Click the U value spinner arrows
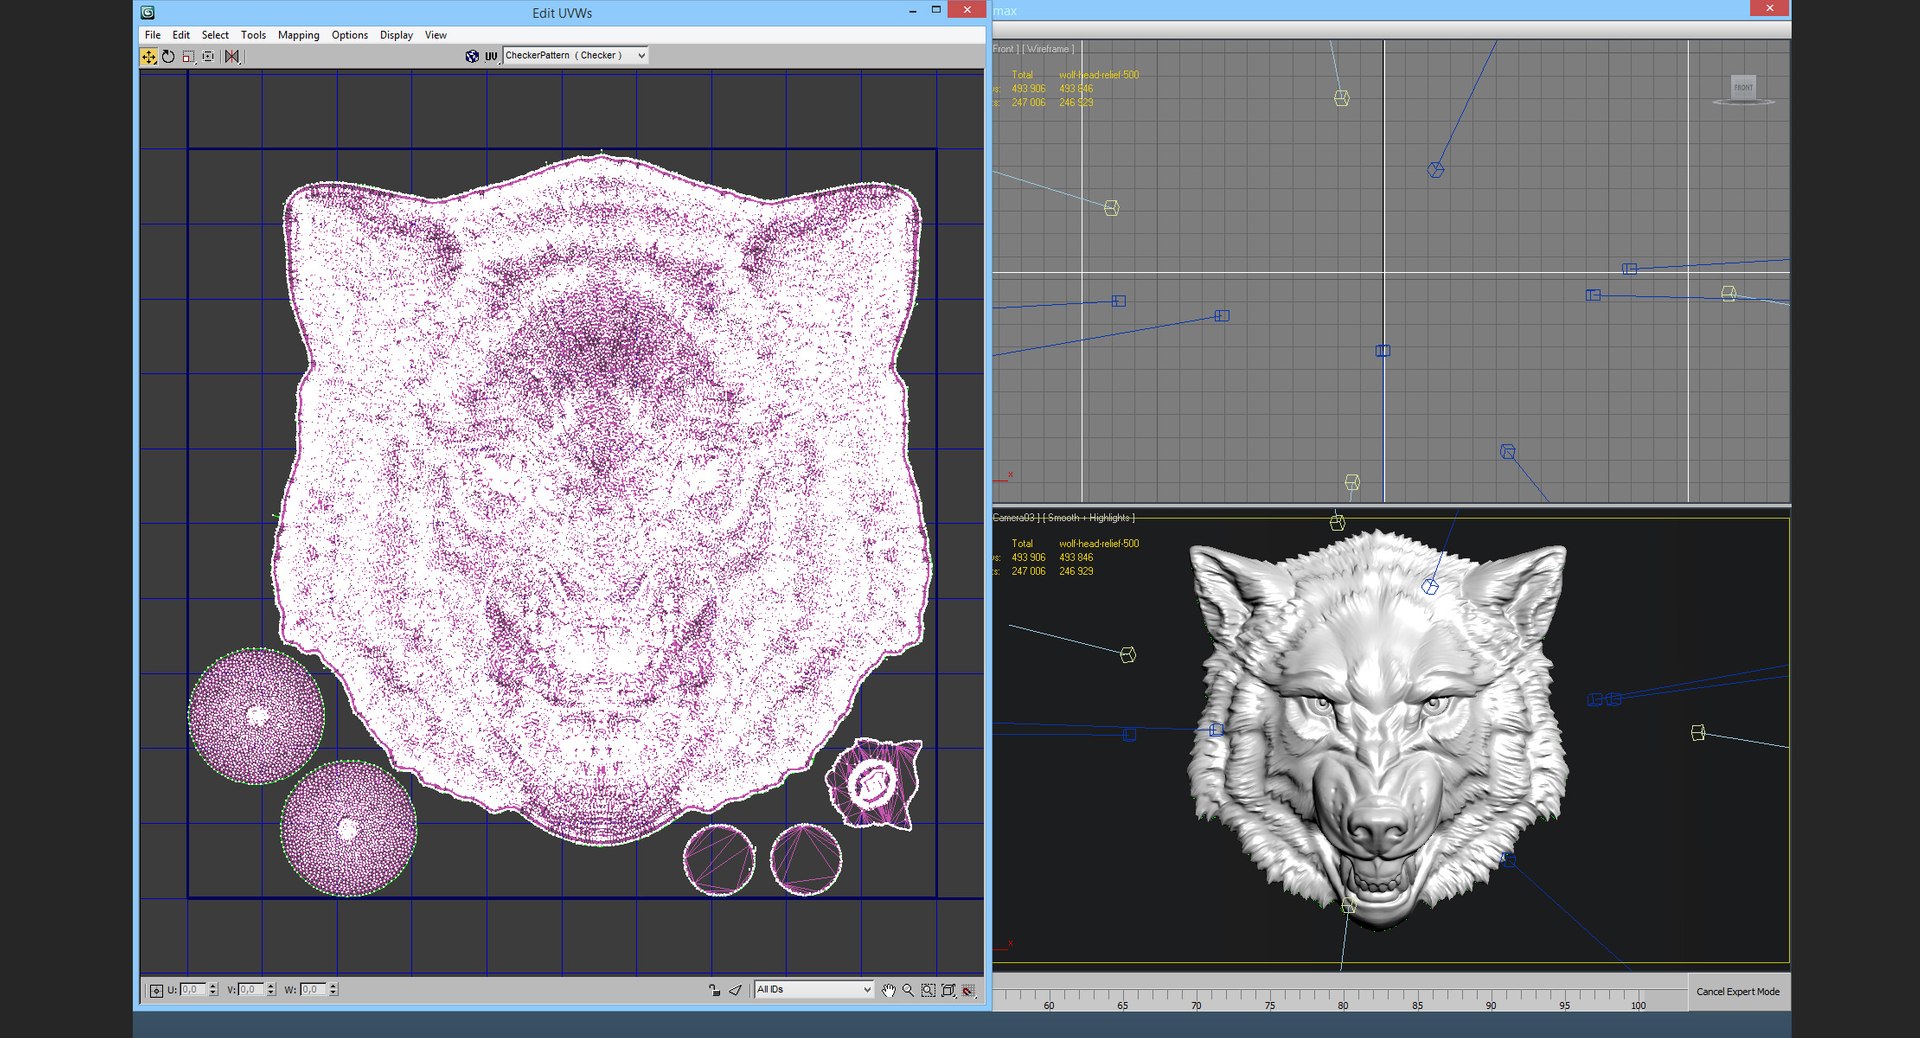This screenshot has width=1920, height=1038. coord(213,990)
